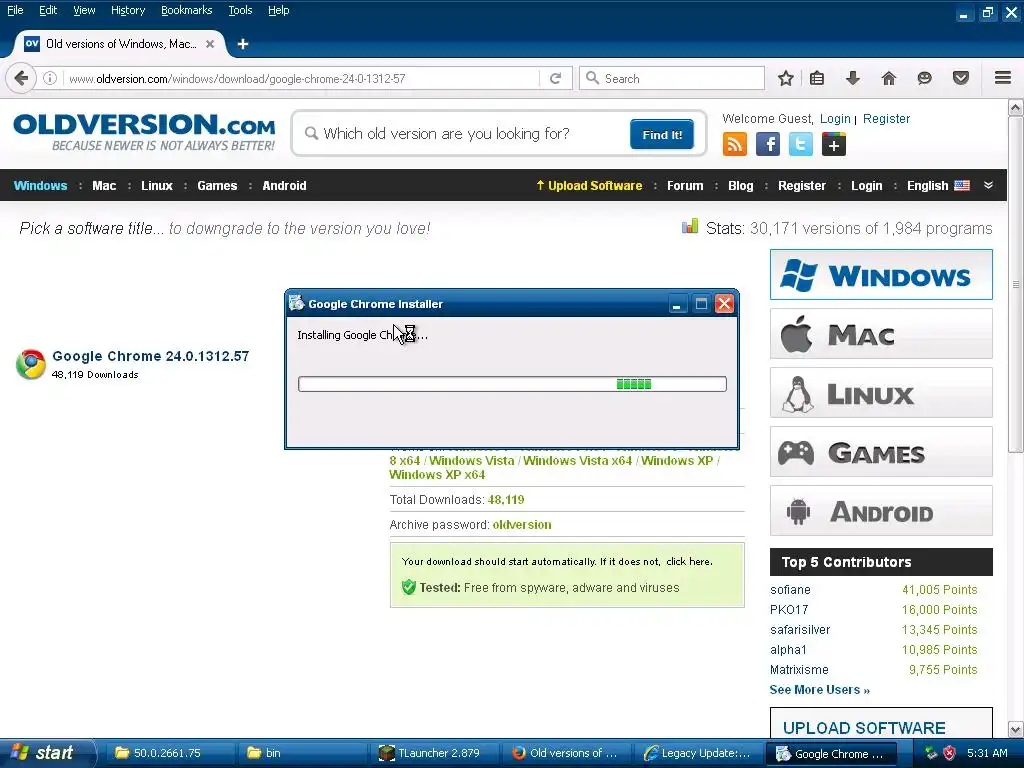The height and width of the screenshot is (768, 1024).
Task: Click the Login link beside Welcome Guest
Action: tap(835, 118)
